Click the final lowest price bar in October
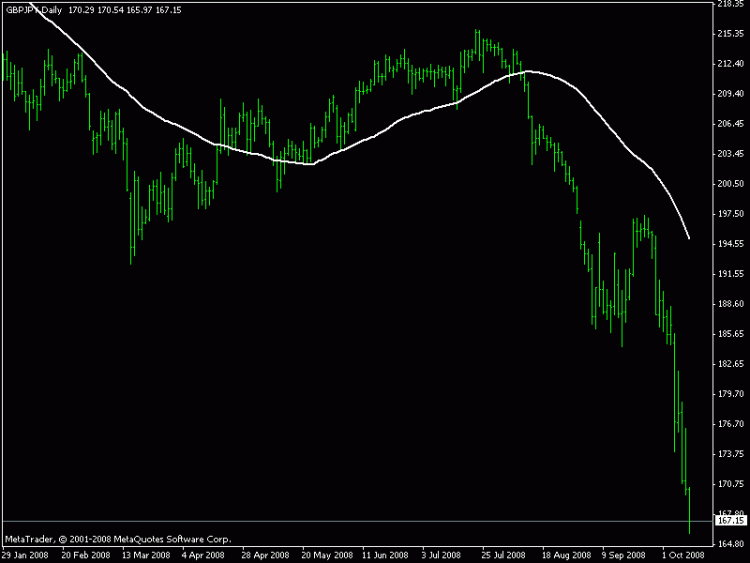Screen dimensions: 750x563 (689, 510)
